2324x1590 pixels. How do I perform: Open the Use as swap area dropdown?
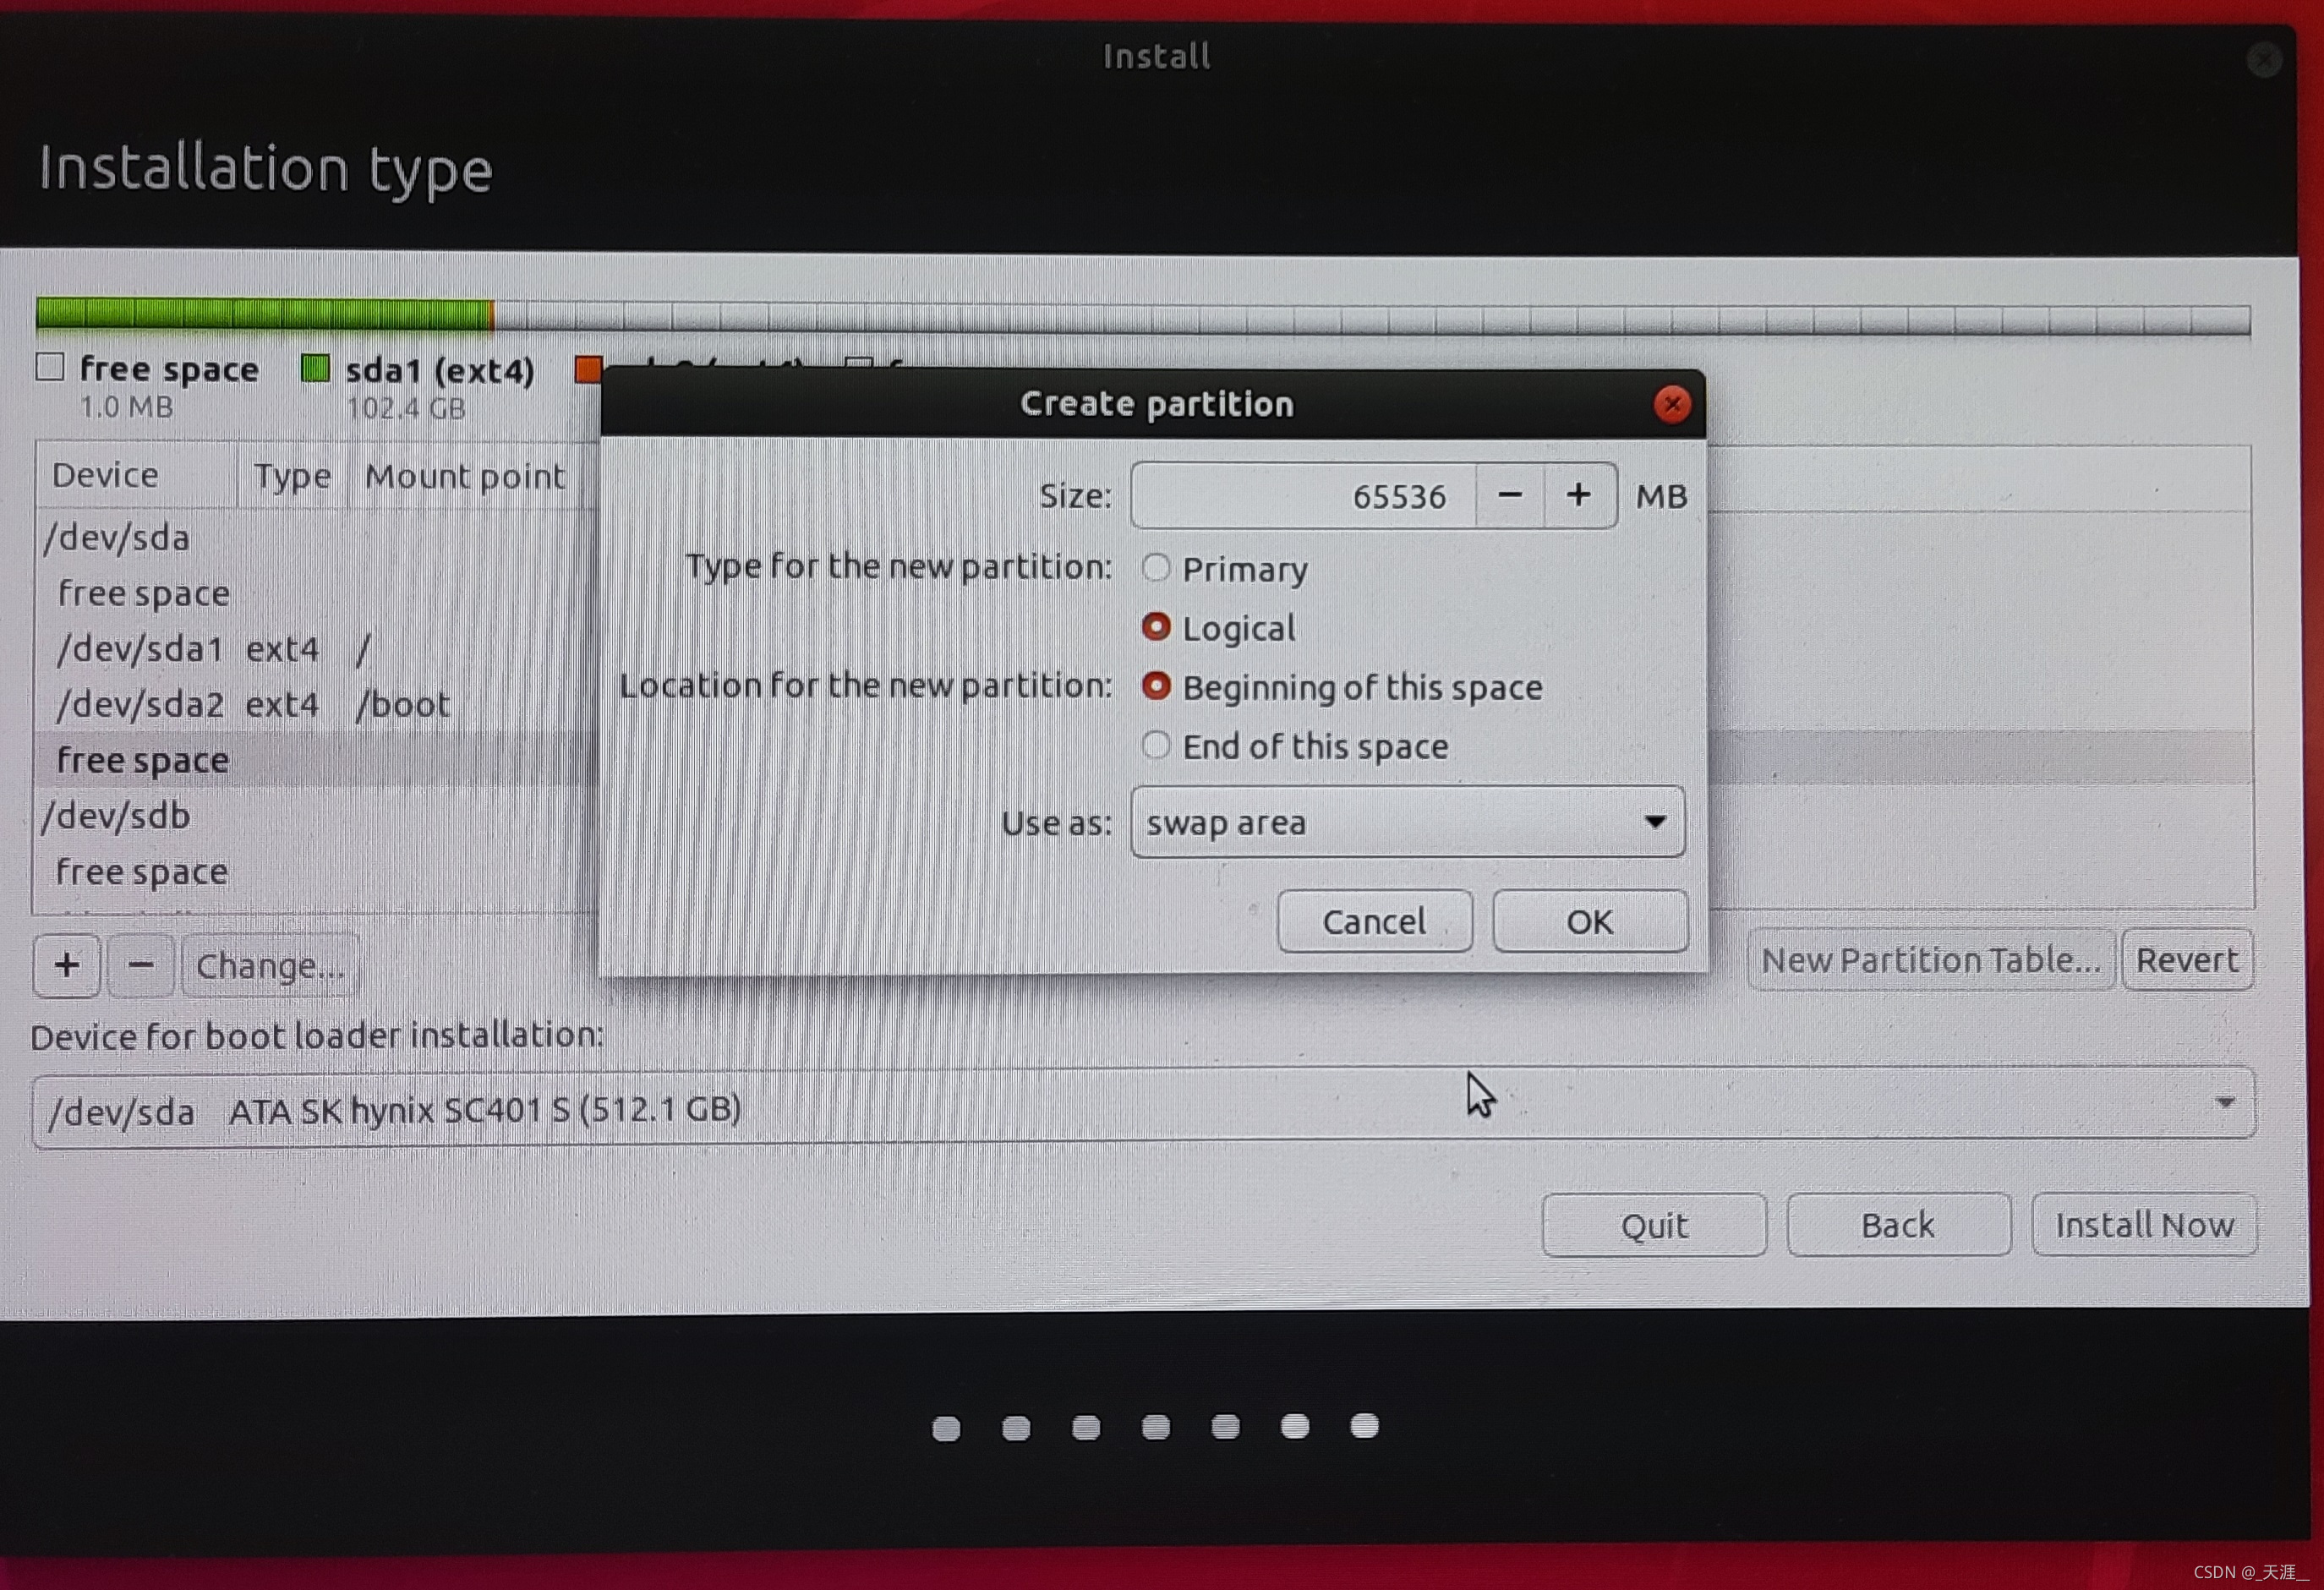coord(1407,822)
